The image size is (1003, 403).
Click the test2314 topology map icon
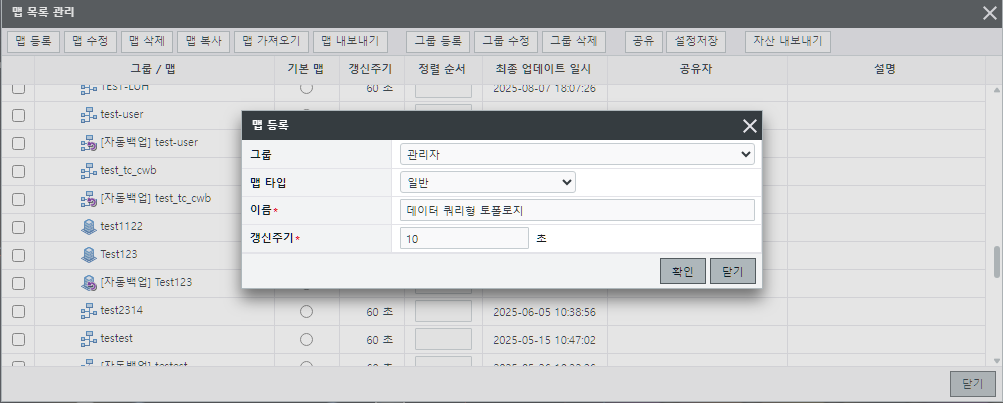pyautogui.click(x=88, y=311)
